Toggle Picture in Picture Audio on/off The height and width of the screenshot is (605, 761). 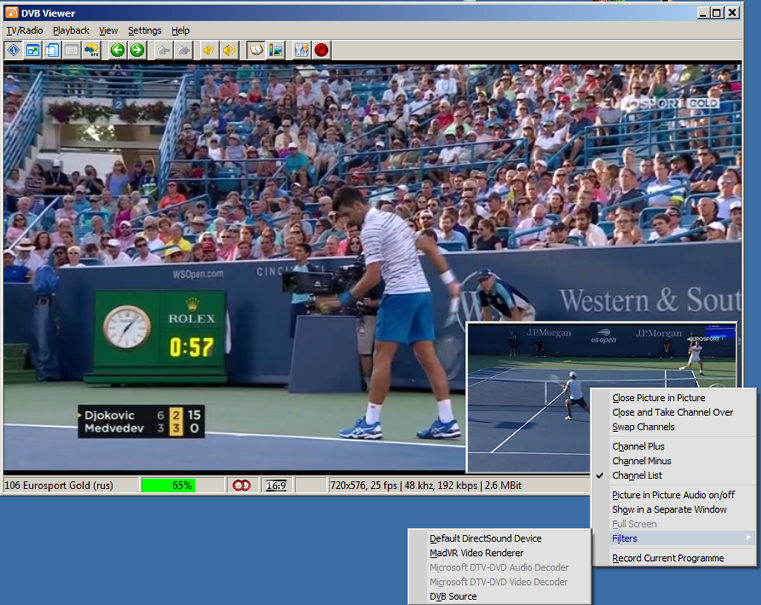[673, 495]
